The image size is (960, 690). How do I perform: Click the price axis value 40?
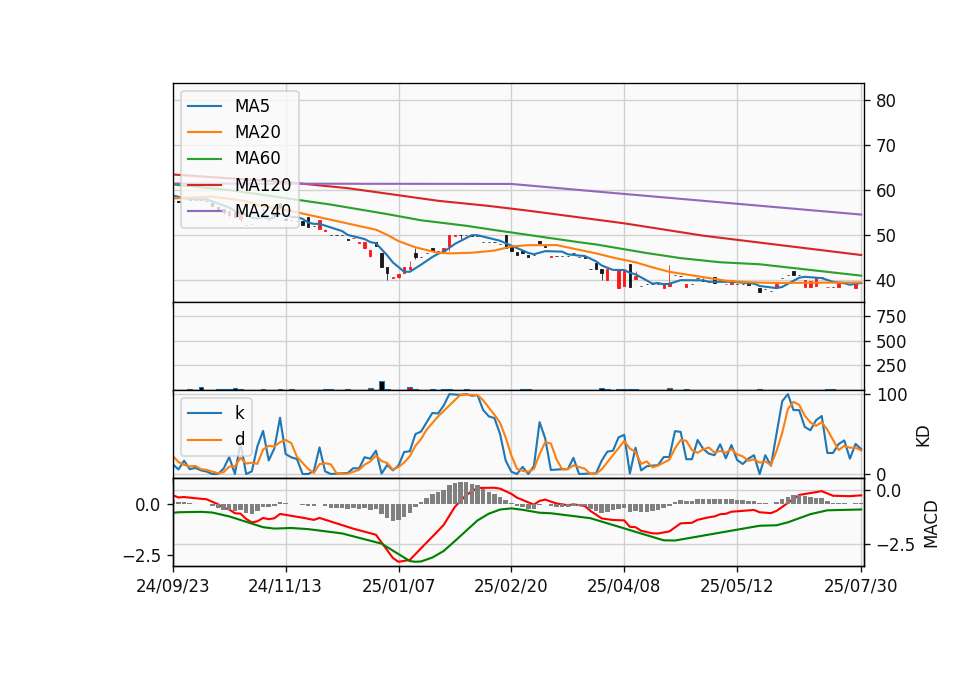[x=885, y=281]
